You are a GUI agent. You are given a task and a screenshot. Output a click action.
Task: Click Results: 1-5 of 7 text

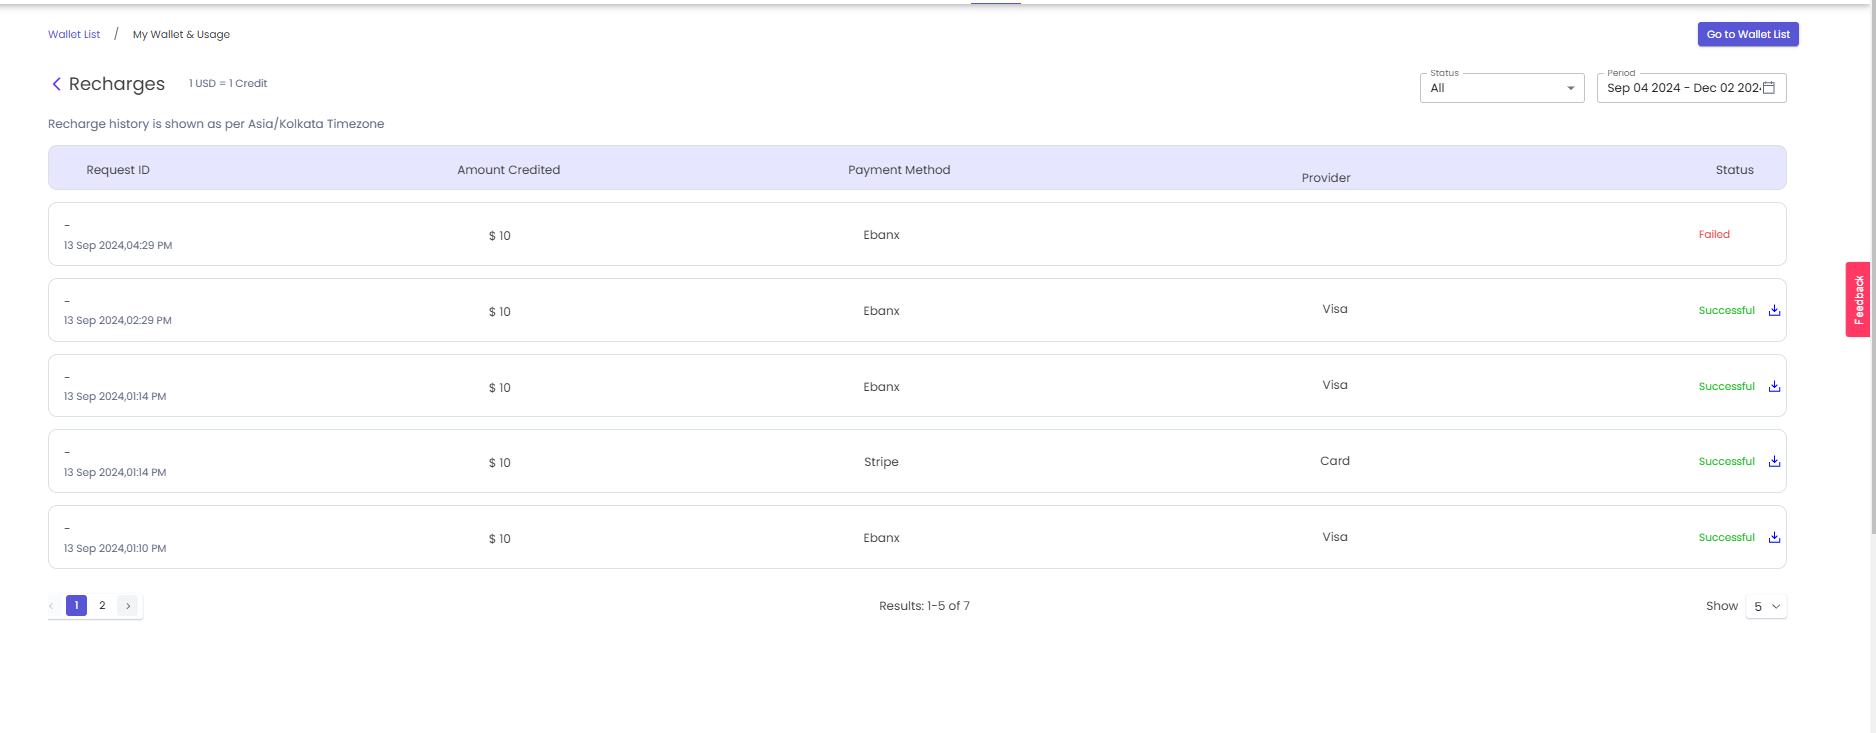(924, 606)
